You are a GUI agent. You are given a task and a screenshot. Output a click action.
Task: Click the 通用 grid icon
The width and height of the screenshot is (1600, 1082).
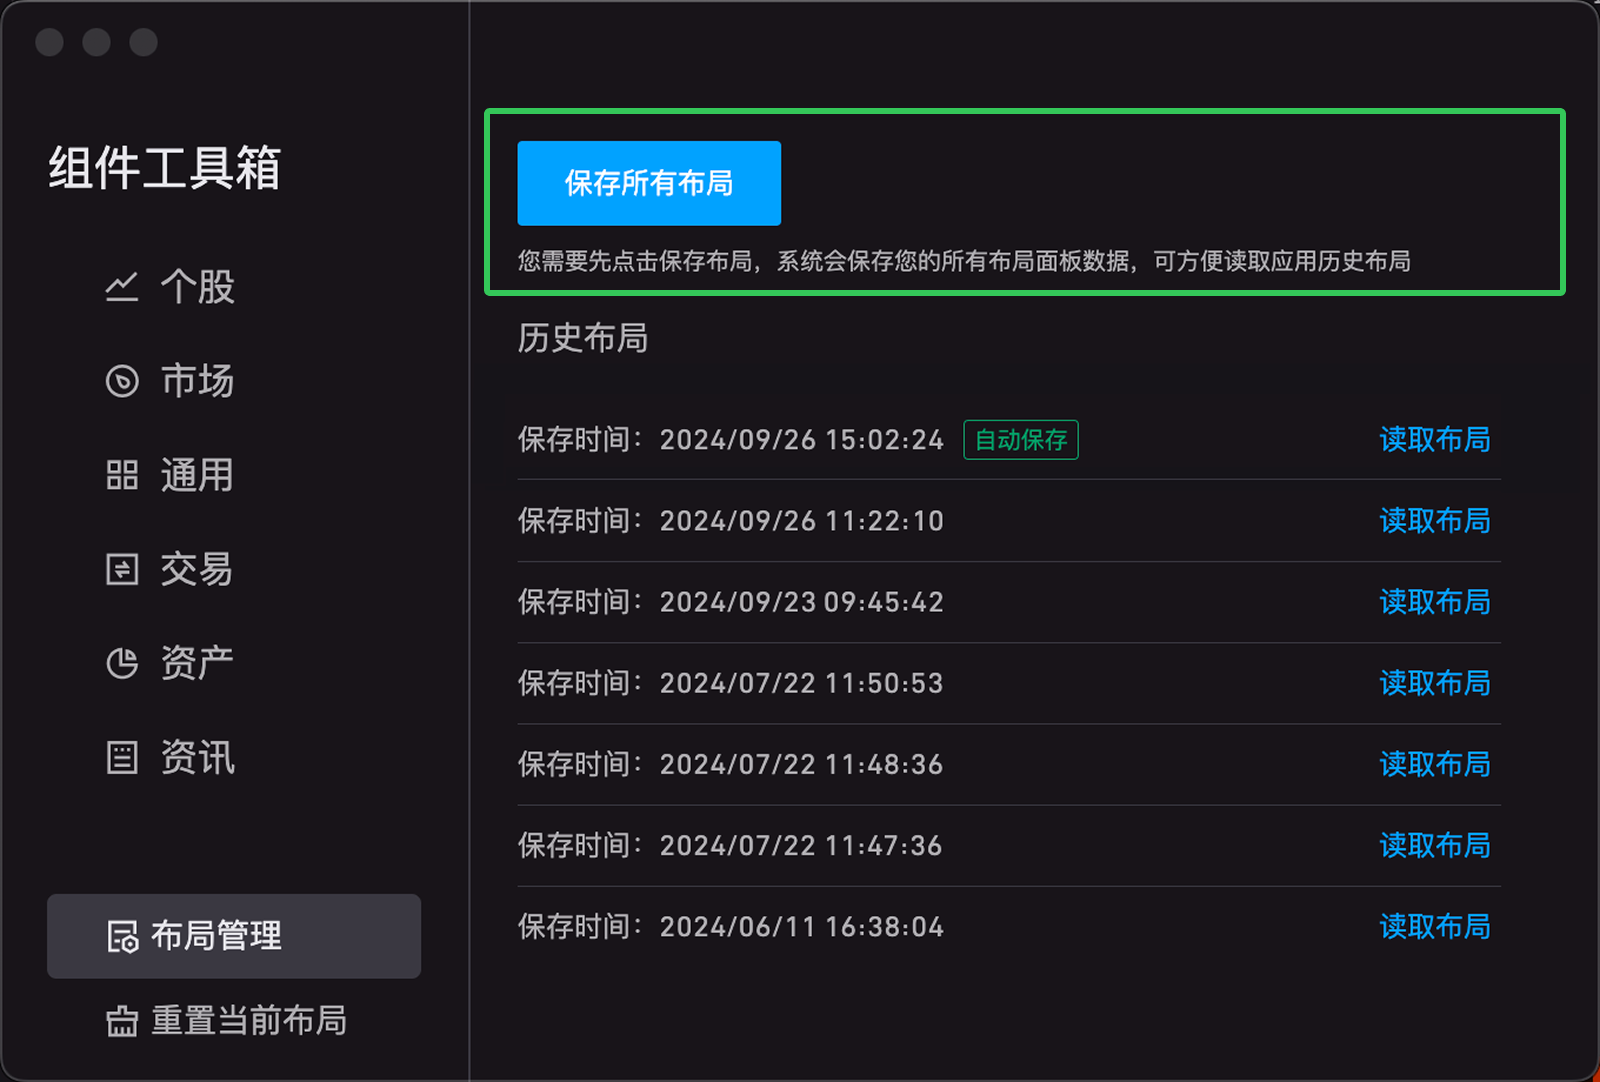pos(122,475)
